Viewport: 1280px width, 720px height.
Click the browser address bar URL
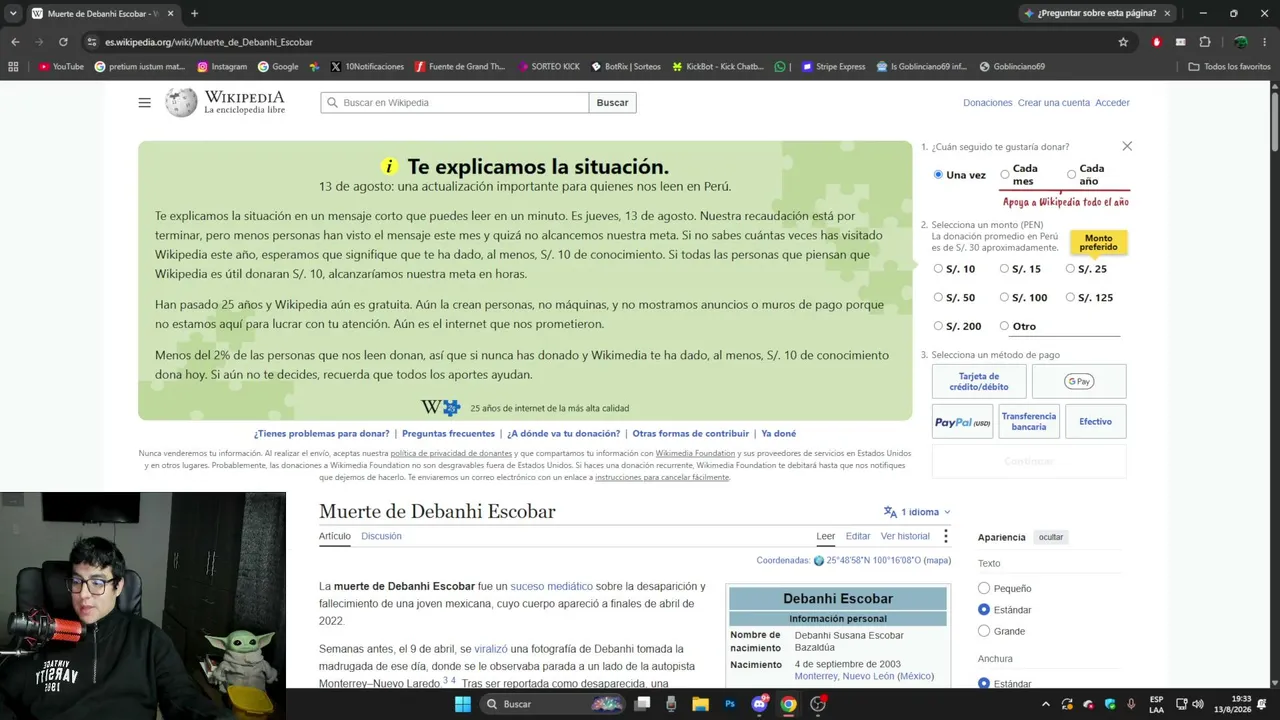tap(209, 42)
